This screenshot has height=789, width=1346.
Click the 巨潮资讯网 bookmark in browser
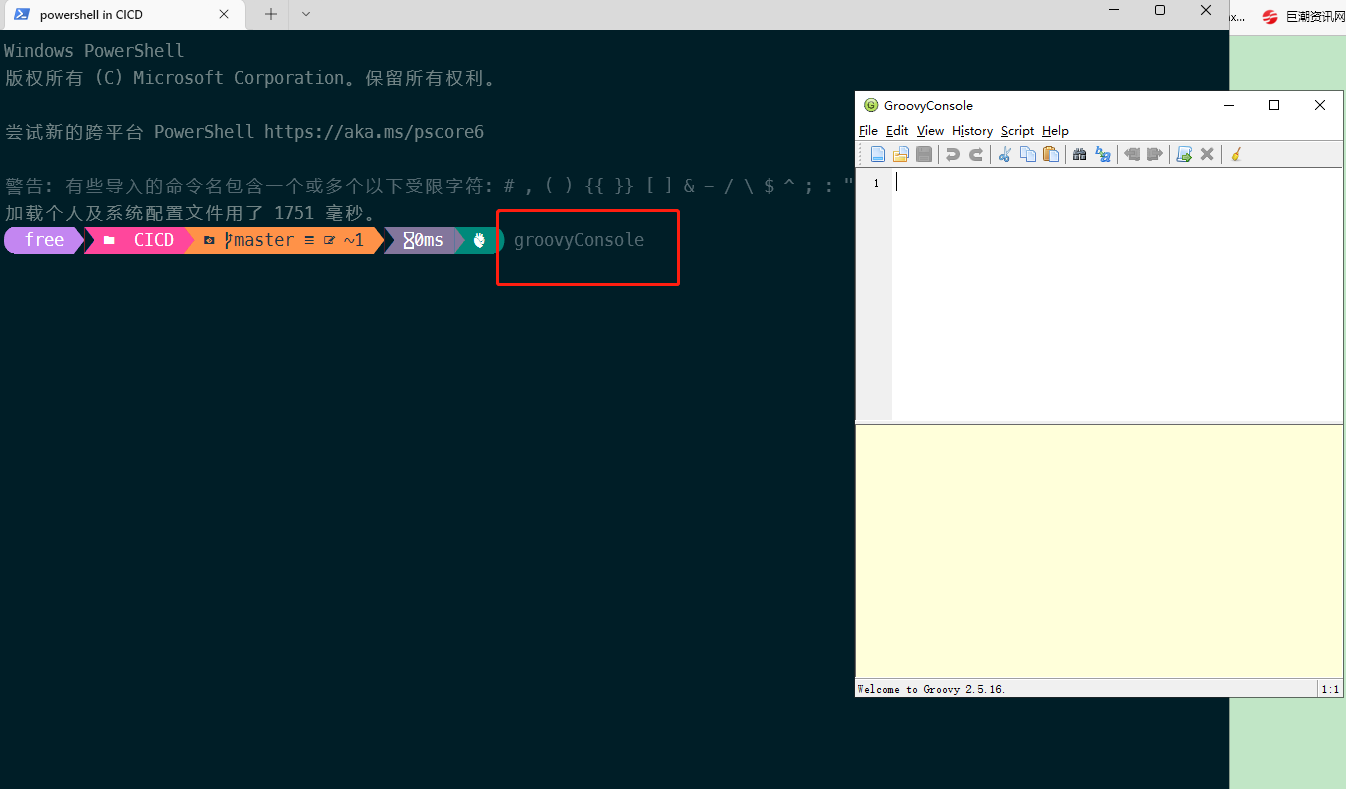(x=1304, y=17)
